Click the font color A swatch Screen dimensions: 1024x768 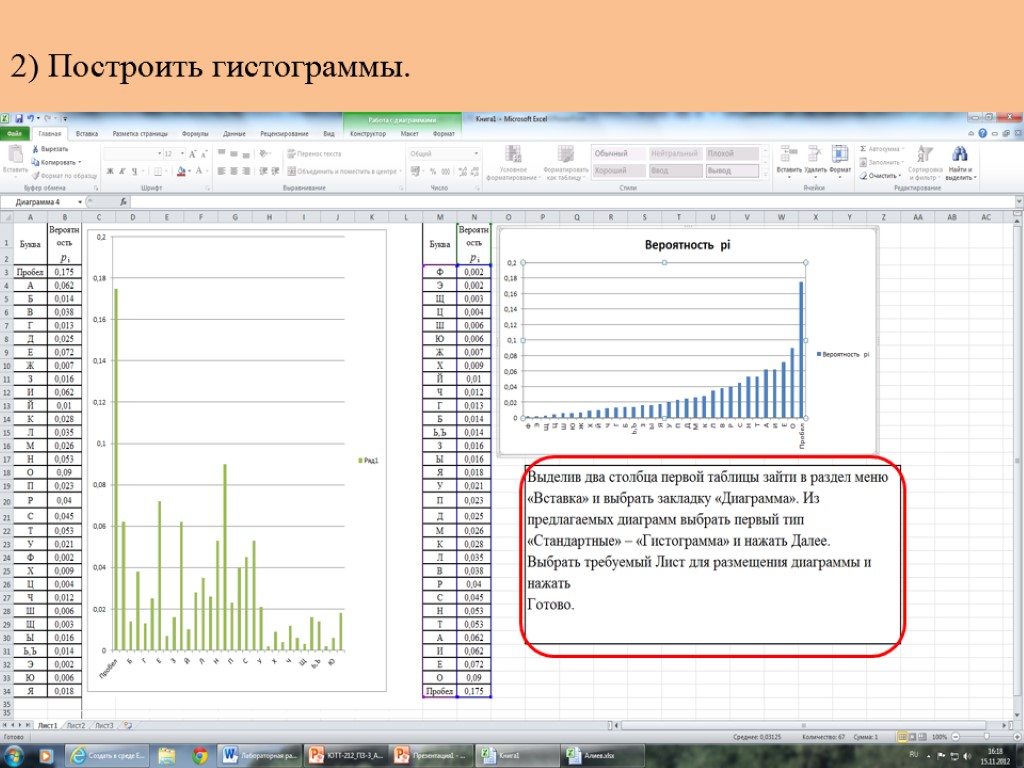click(x=199, y=171)
